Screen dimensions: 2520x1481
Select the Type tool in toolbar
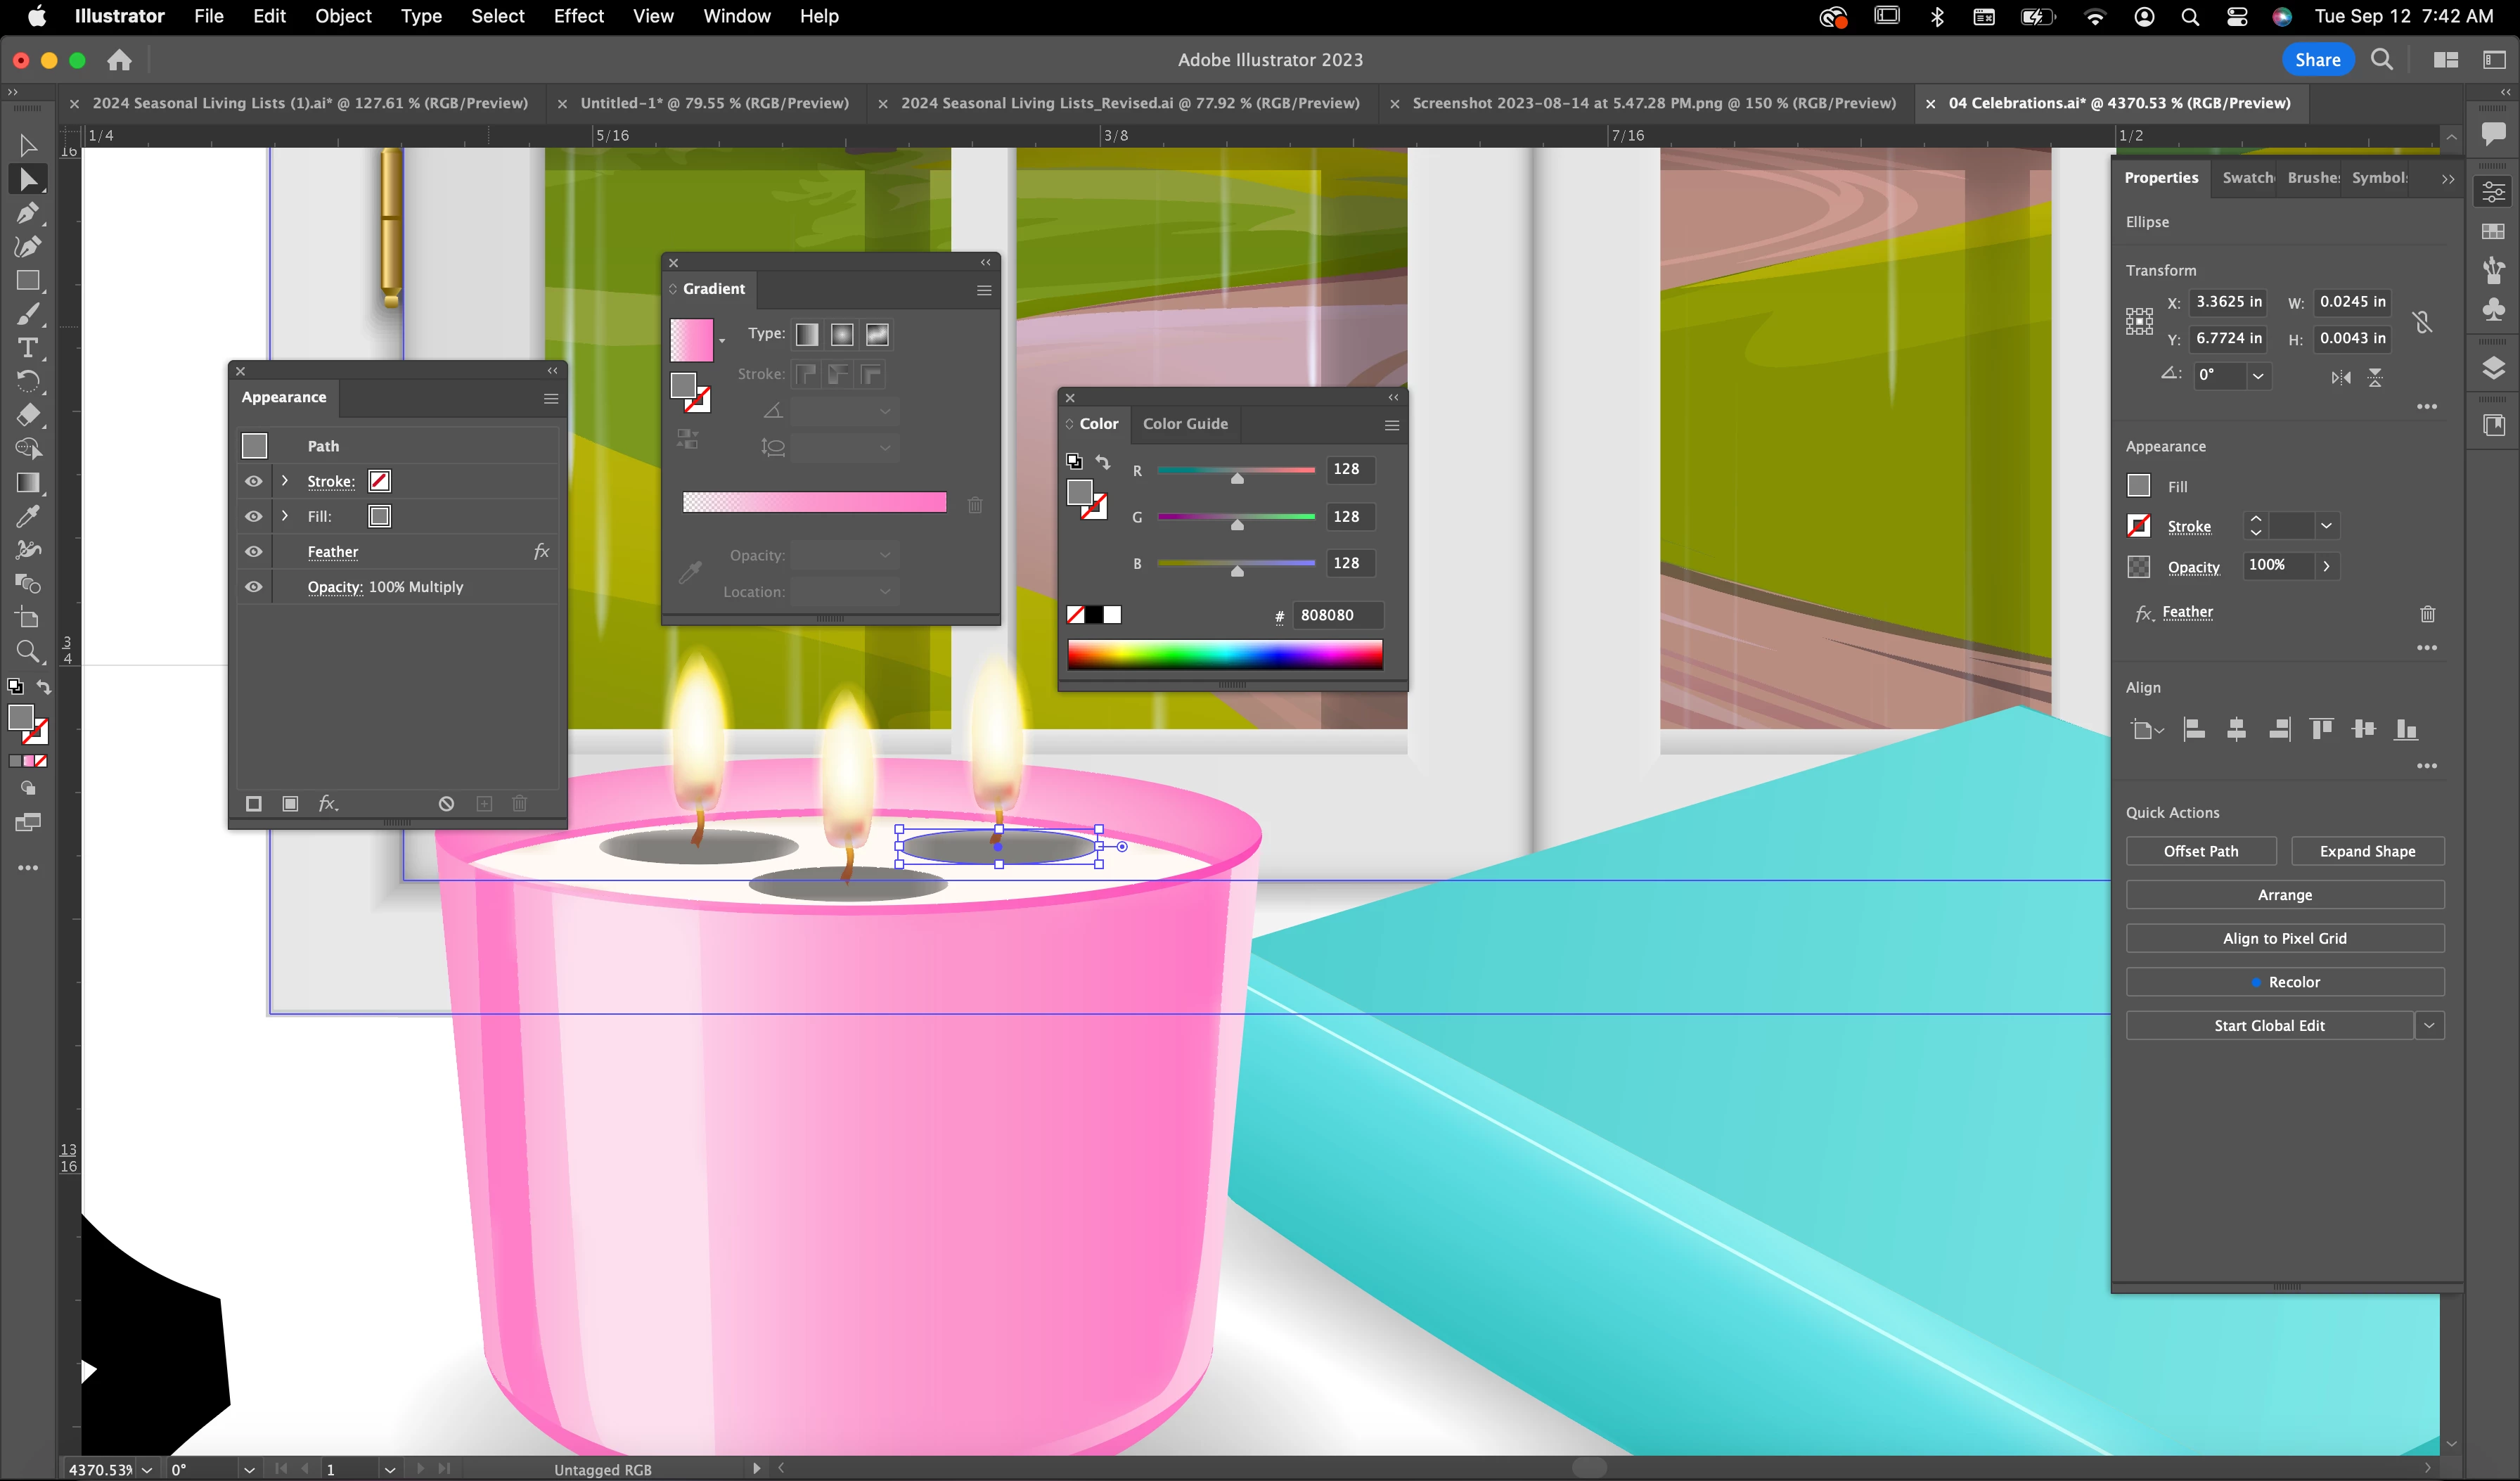pos(28,348)
